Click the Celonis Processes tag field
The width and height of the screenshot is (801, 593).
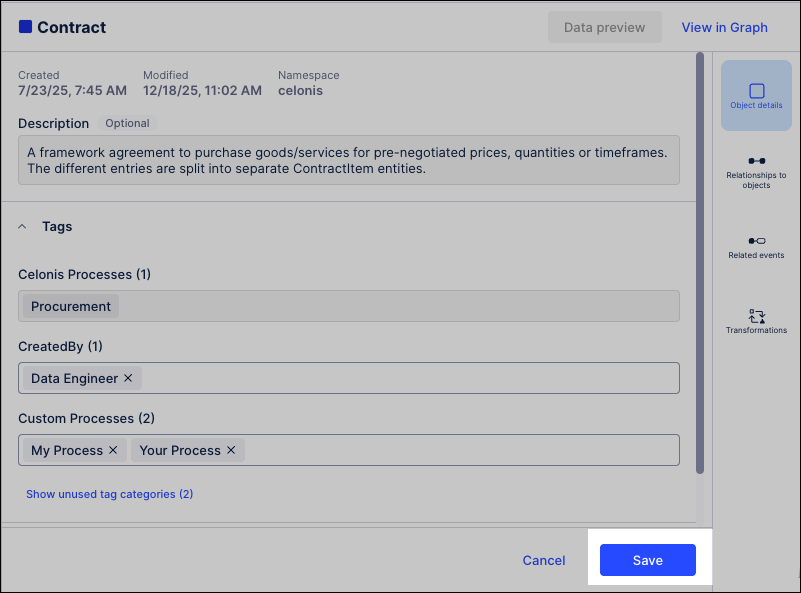click(400, 306)
